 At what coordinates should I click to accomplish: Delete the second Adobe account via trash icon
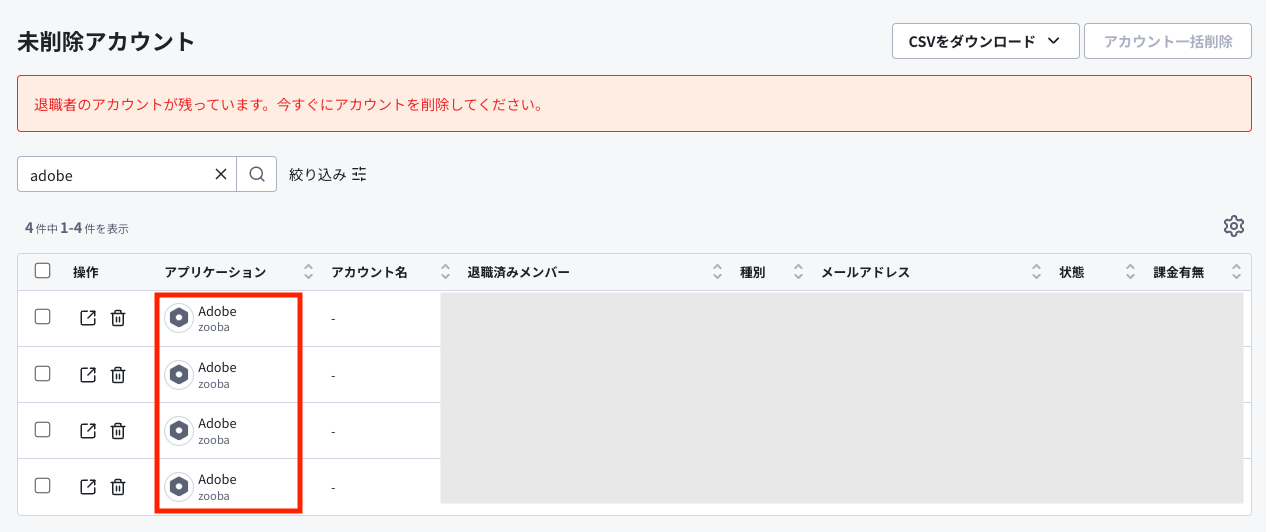[118, 374]
